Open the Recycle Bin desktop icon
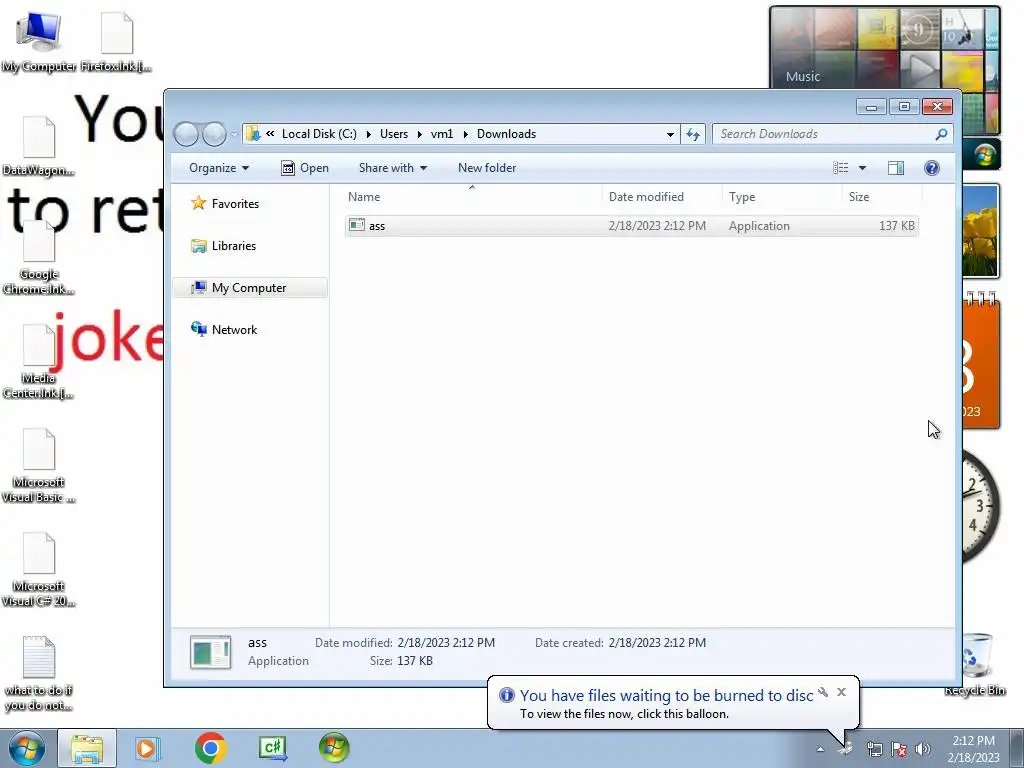Image resolution: width=1024 pixels, height=768 pixels. point(975,665)
